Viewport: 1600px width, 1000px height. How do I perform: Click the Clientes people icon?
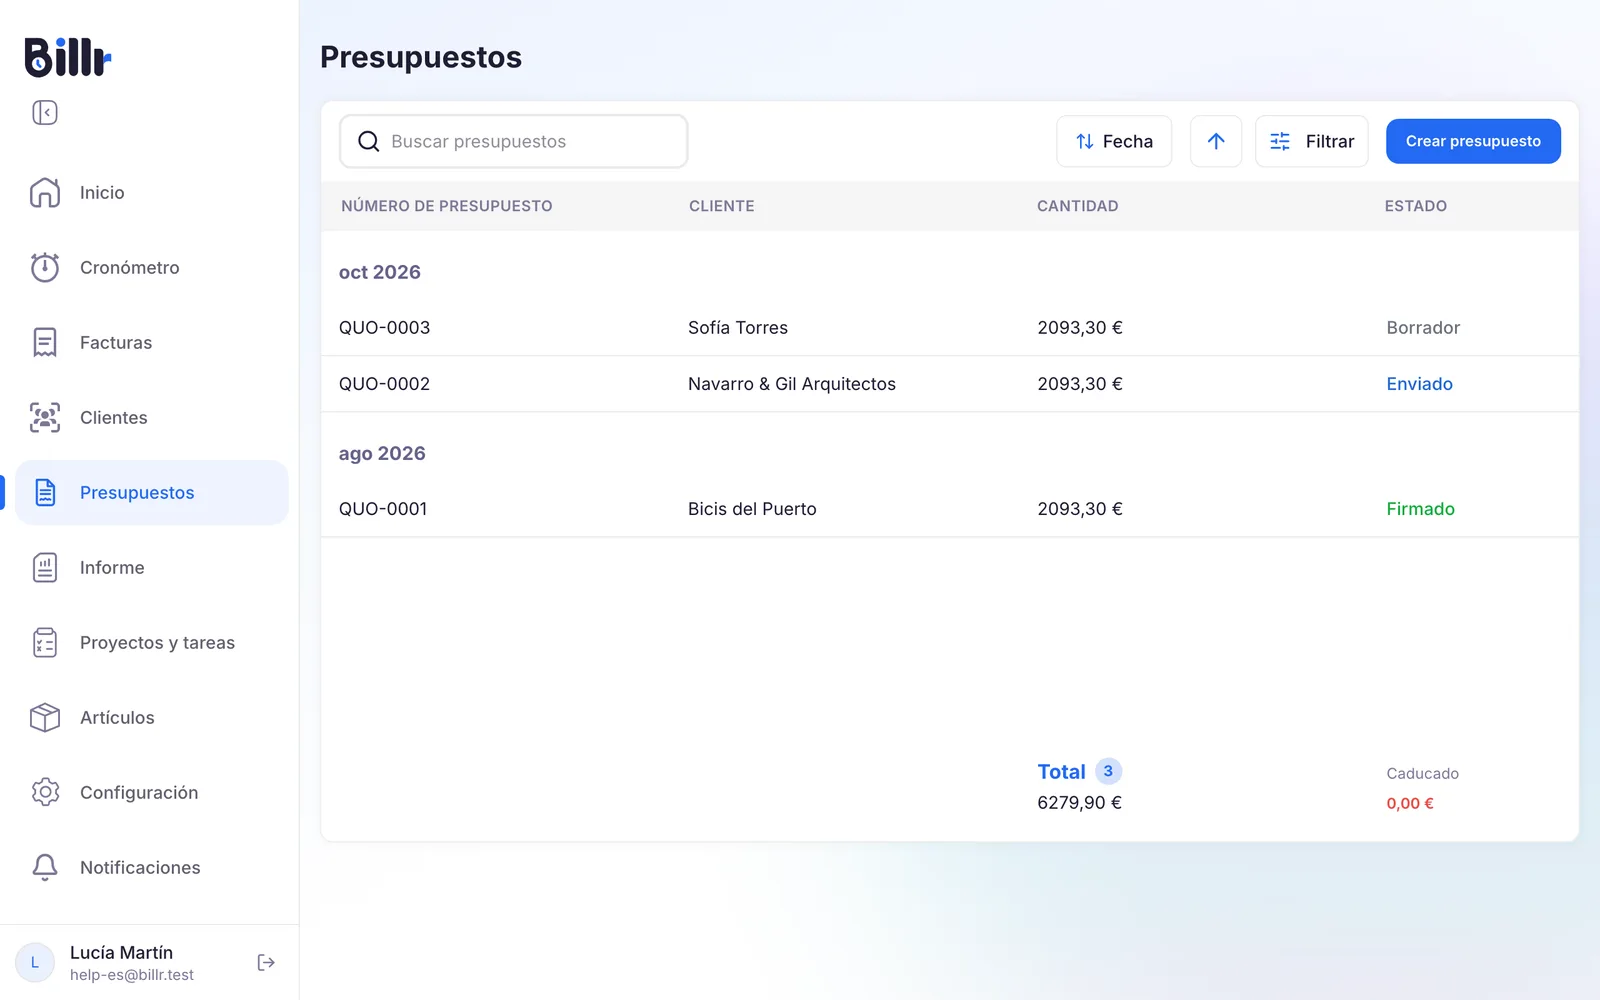click(45, 417)
